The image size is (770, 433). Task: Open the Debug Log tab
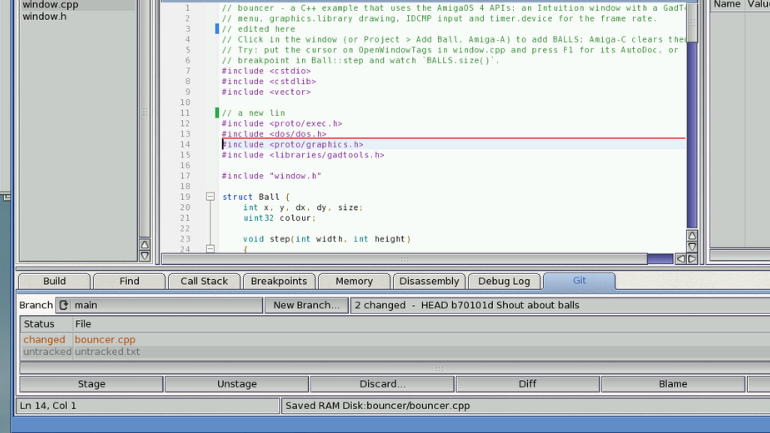pyautogui.click(x=504, y=281)
